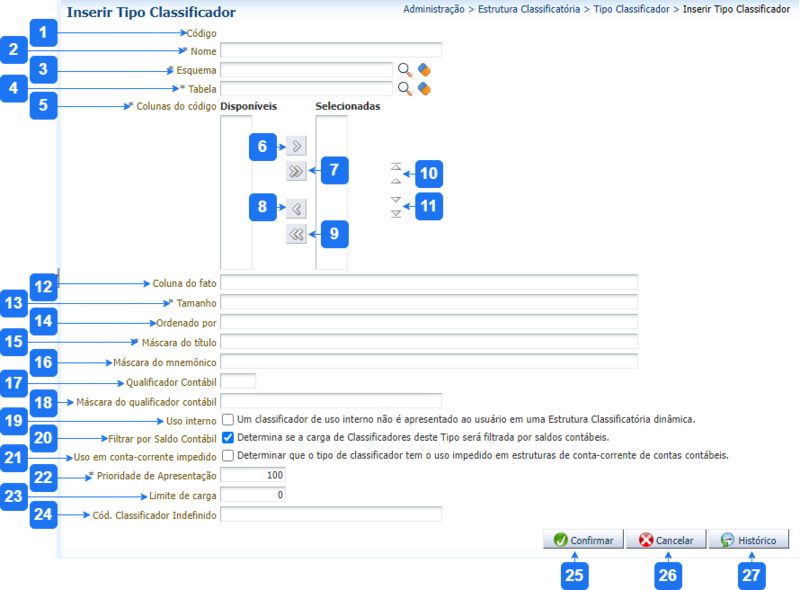This screenshot has width=800, height=590.
Task: Move selected column up in order
Action: tap(396, 174)
